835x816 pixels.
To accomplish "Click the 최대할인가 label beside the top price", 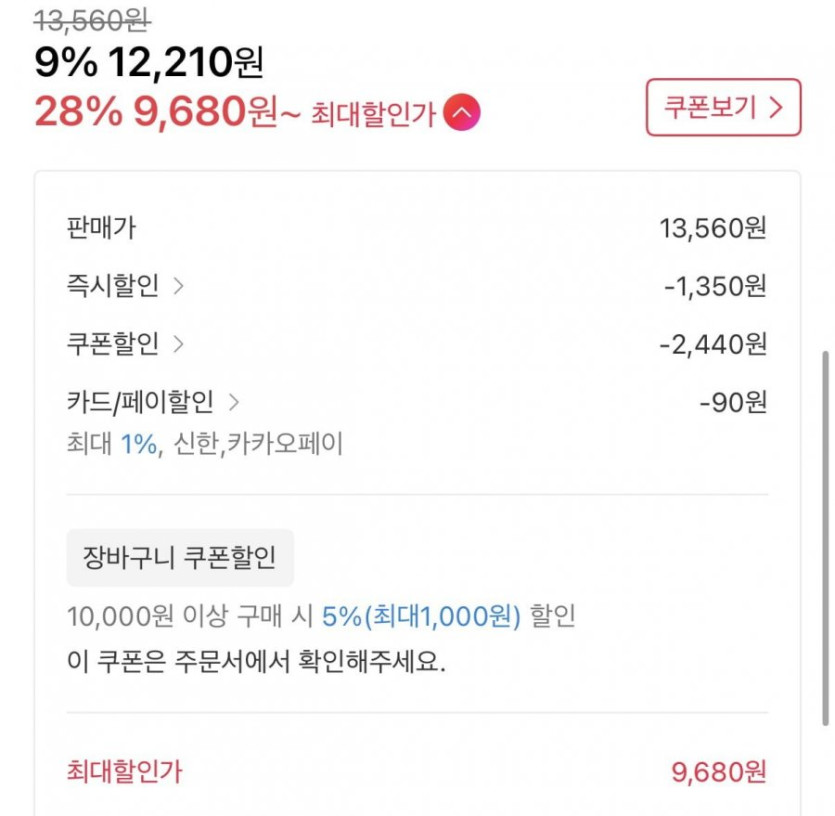I will pos(373,114).
